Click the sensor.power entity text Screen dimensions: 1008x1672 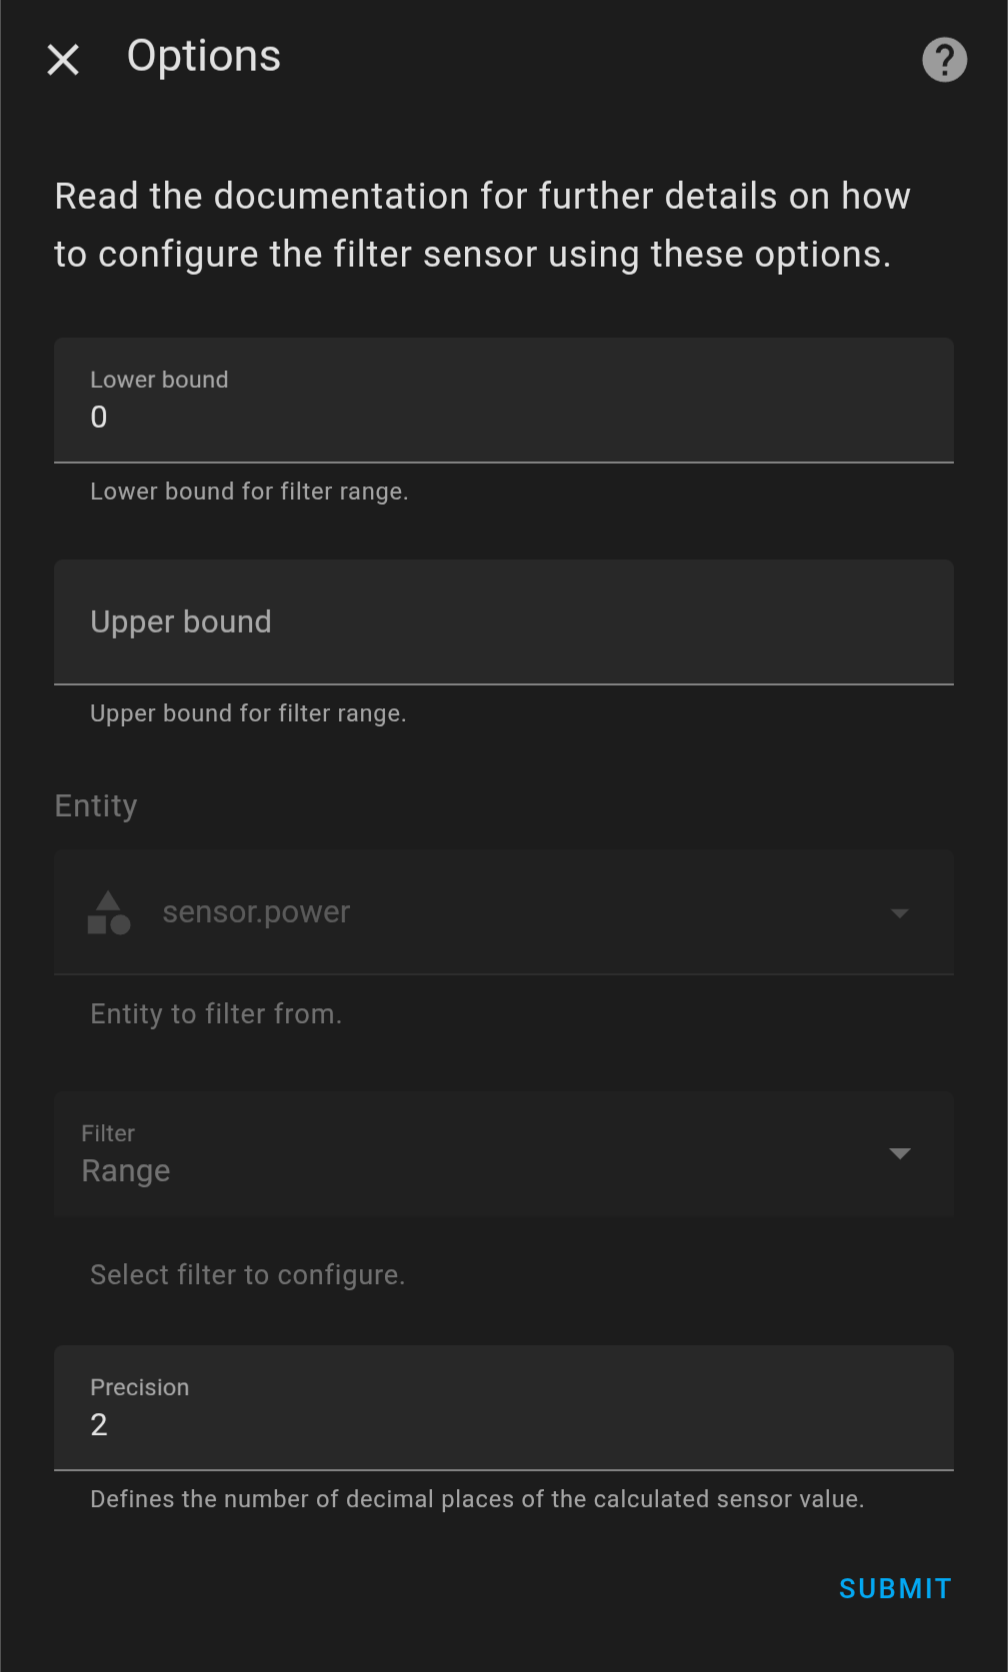(256, 912)
